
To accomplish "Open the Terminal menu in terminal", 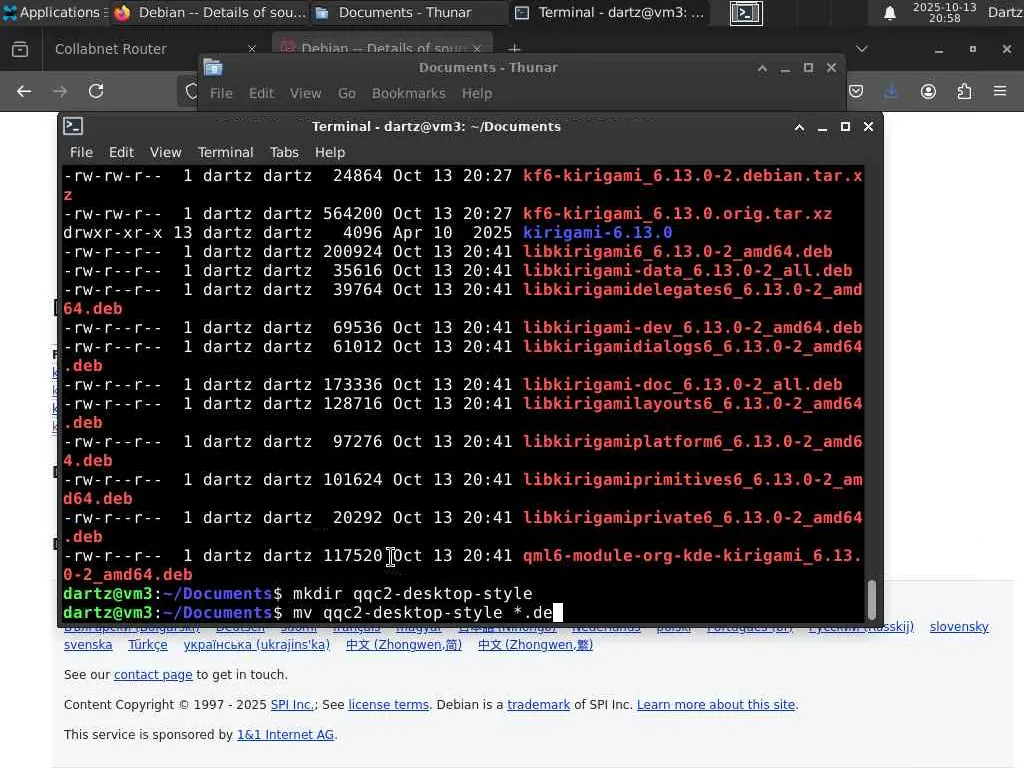I will tap(225, 152).
